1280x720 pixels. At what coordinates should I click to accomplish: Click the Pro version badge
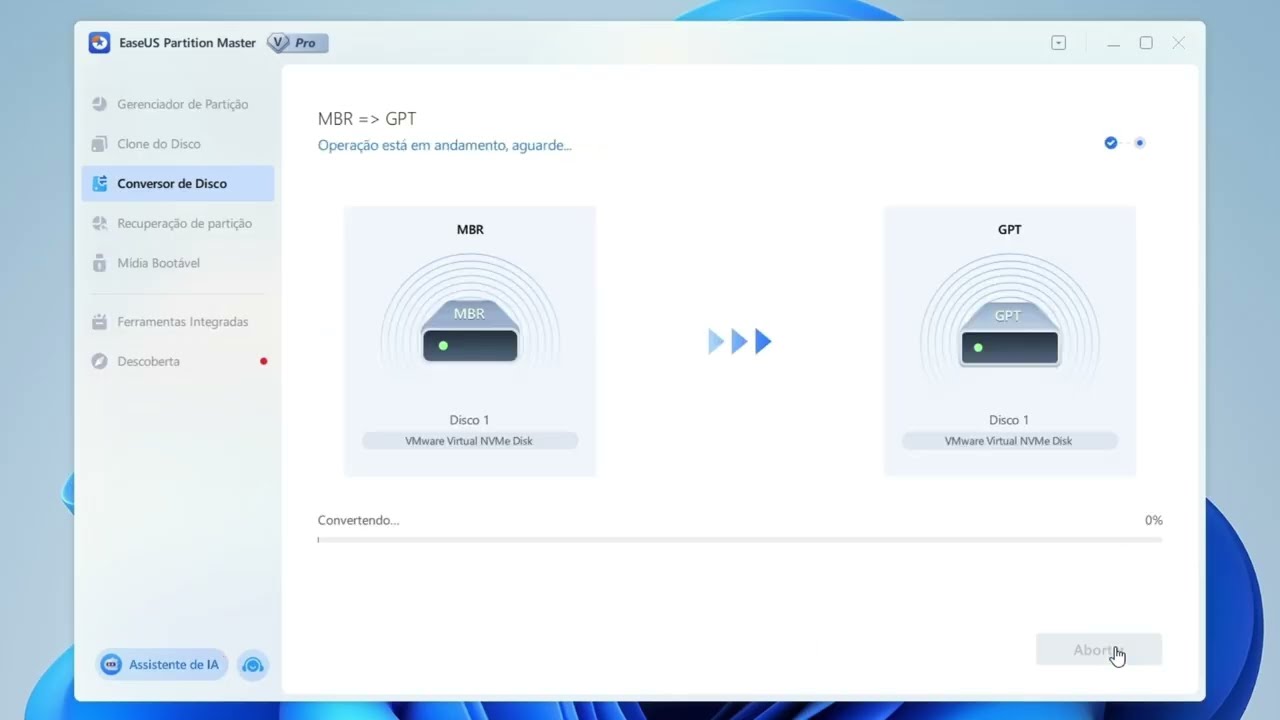point(298,43)
